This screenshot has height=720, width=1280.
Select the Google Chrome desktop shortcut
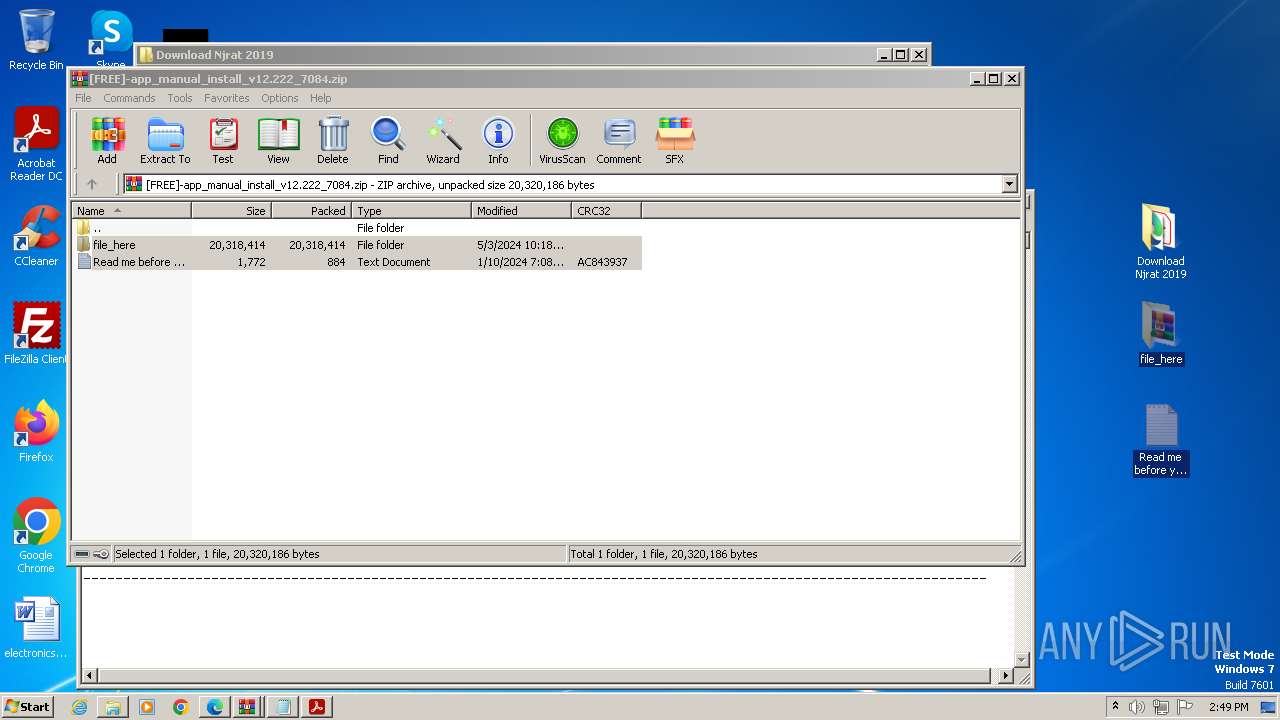[36, 536]
